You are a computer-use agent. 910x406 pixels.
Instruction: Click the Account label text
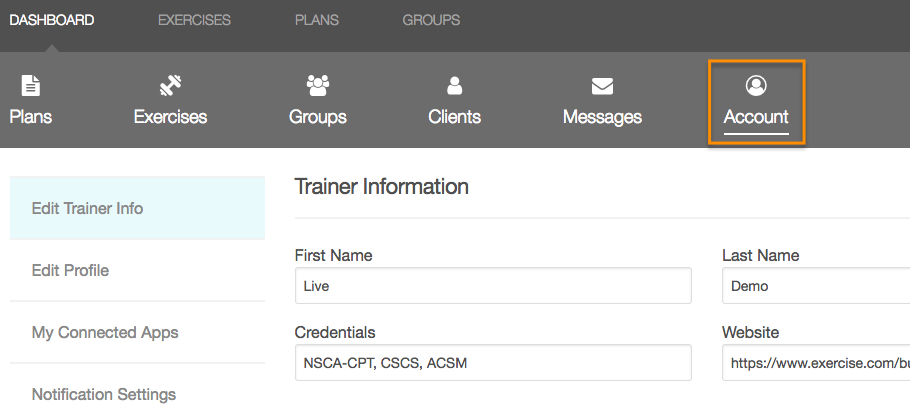point(756,117)
